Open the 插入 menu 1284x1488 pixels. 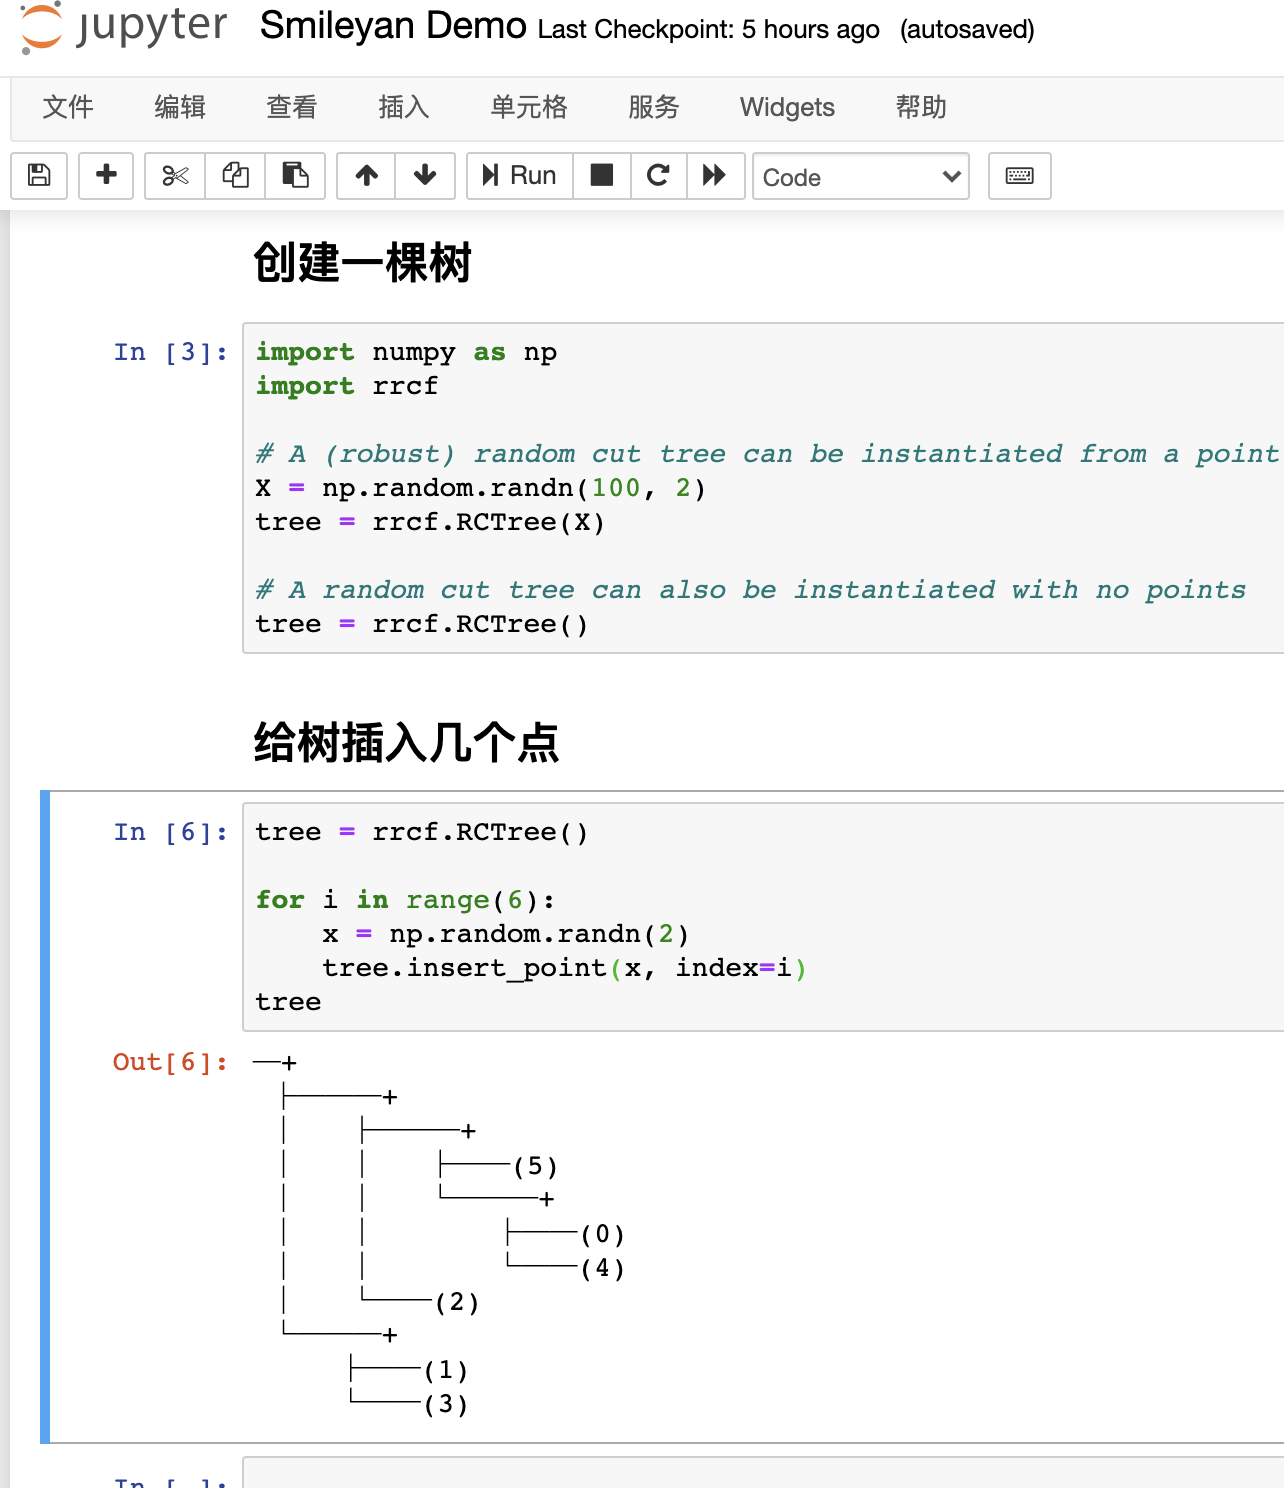click(404, 107)
